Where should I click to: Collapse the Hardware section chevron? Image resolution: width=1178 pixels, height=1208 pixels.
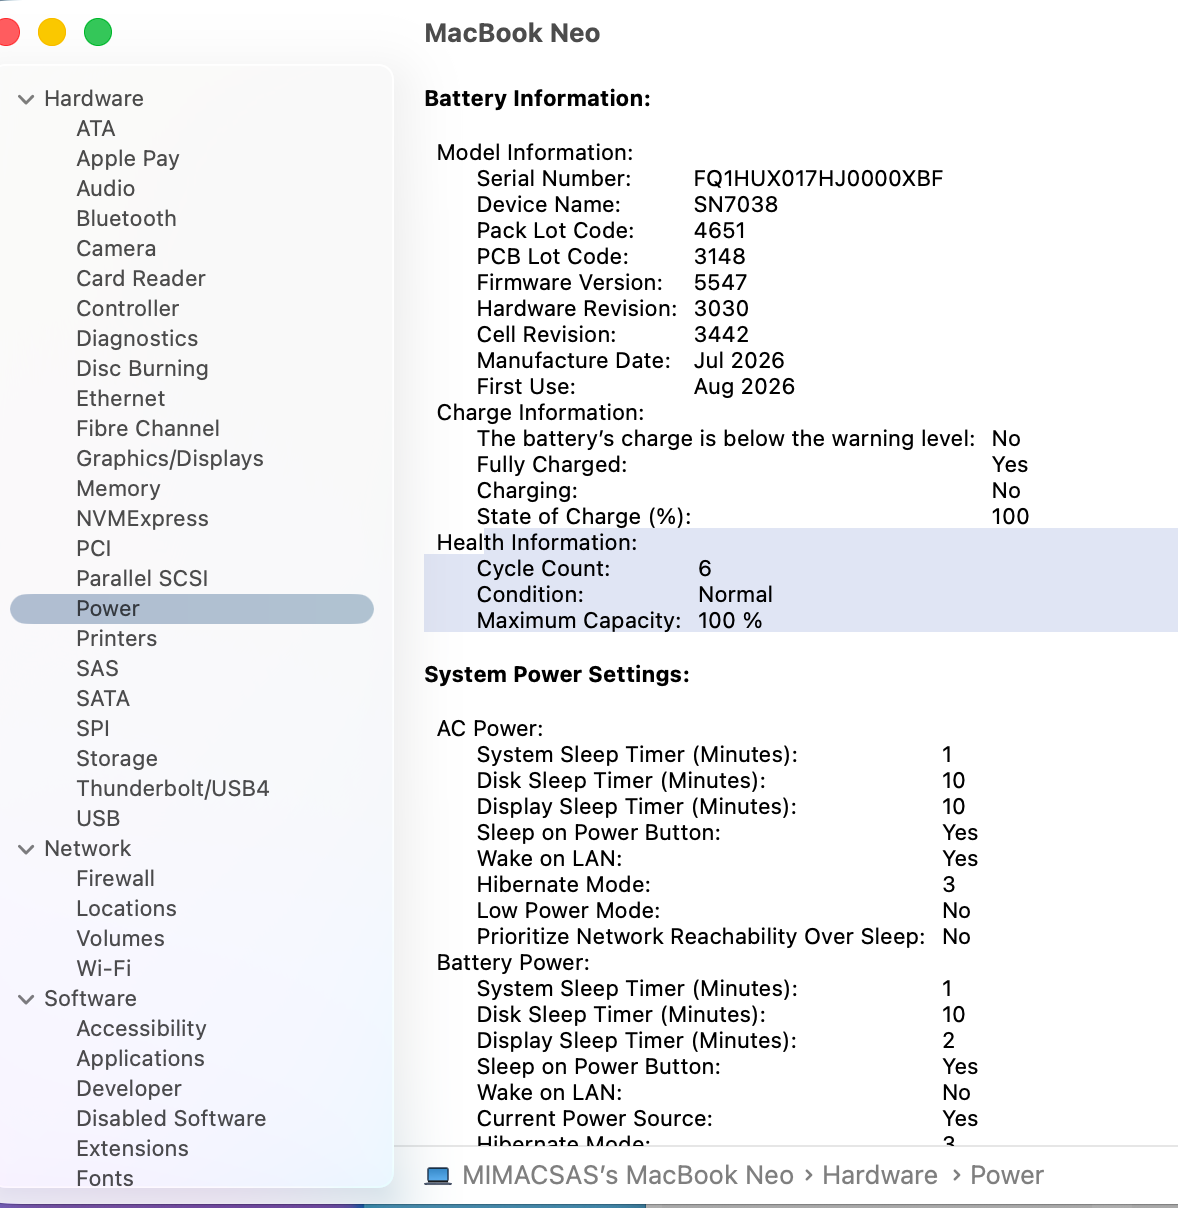tap(26, 99)
